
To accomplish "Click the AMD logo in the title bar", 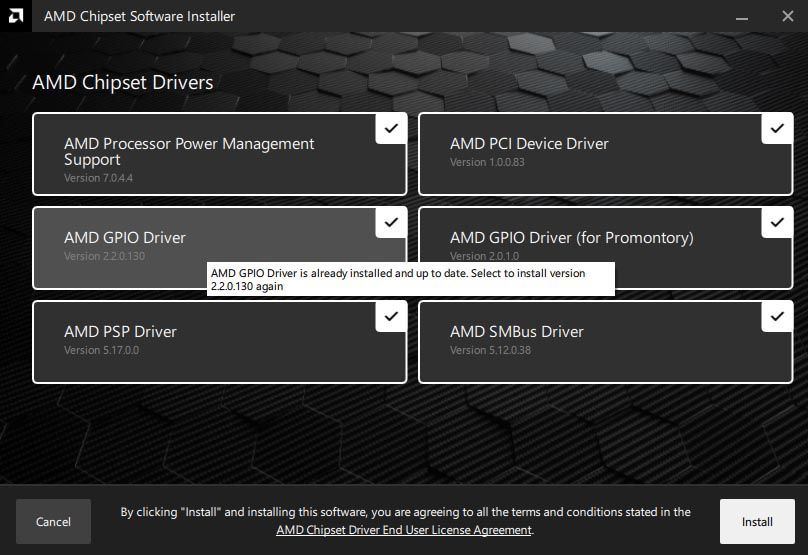I will (x=15, y=16).
